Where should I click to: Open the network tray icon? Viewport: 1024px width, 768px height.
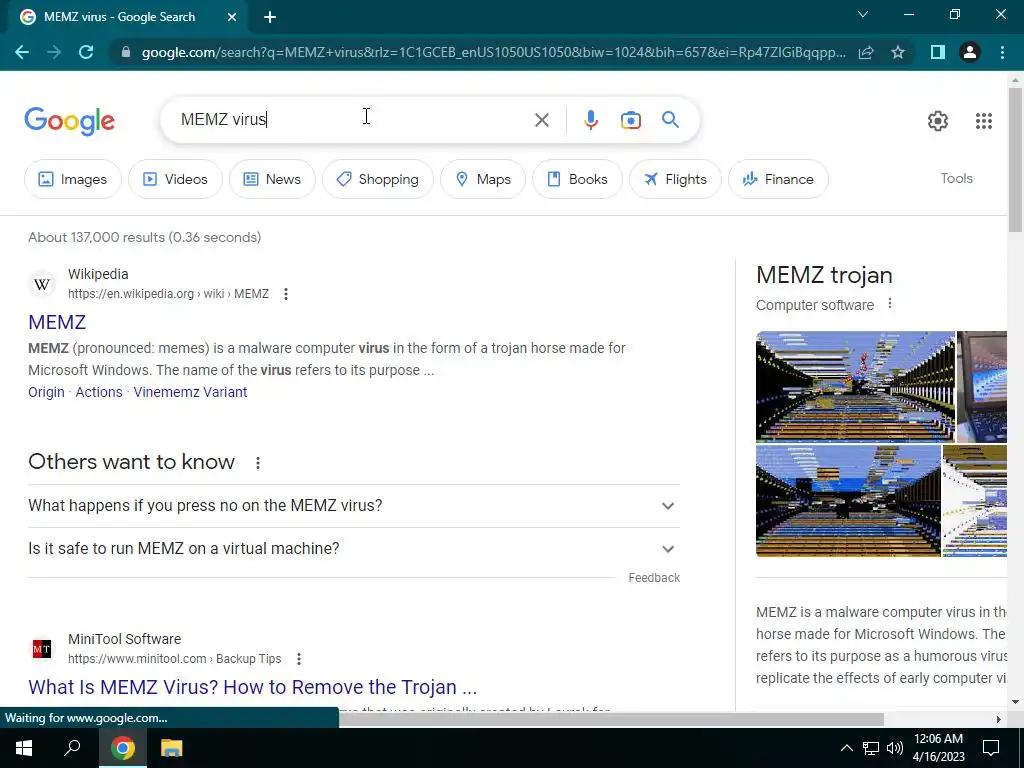[871, 748]
